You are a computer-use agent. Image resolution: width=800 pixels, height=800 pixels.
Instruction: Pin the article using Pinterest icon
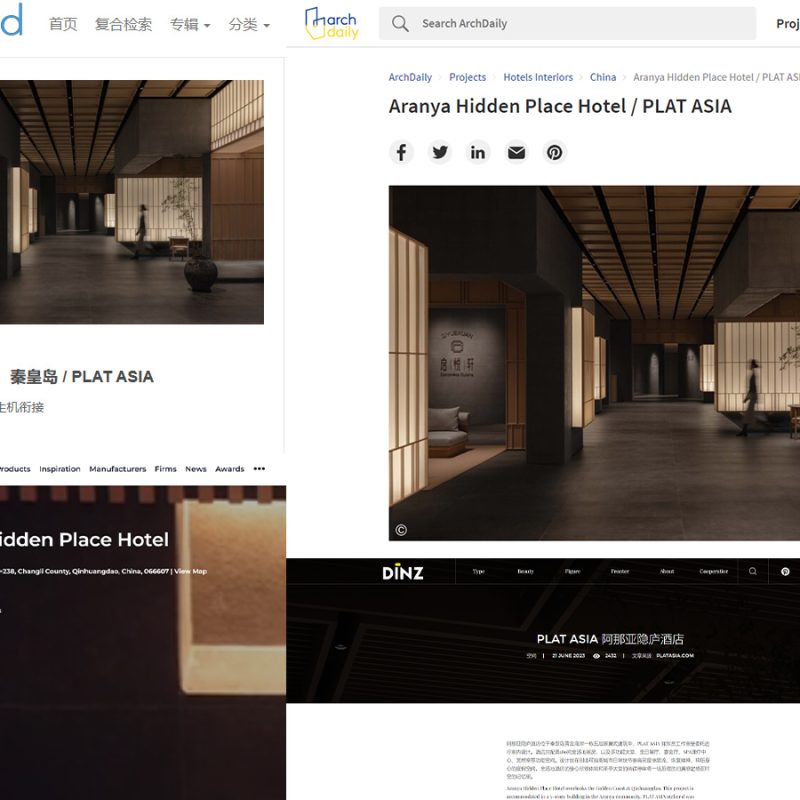(555, 152)
